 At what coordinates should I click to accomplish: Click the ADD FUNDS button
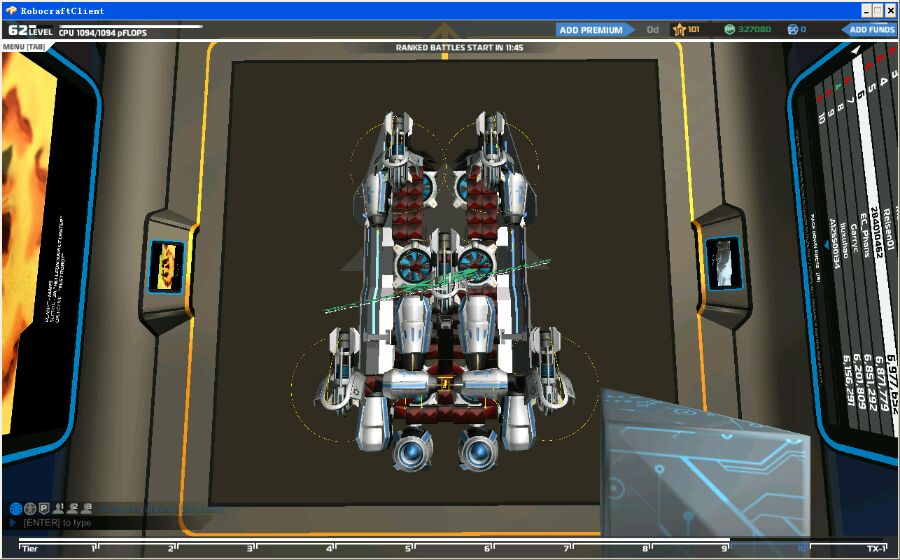point(870,30)
